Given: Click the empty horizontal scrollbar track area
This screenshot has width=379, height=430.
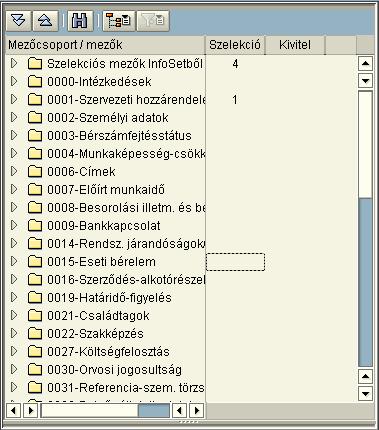Looking at the screenshot, I should click(89, 410).
